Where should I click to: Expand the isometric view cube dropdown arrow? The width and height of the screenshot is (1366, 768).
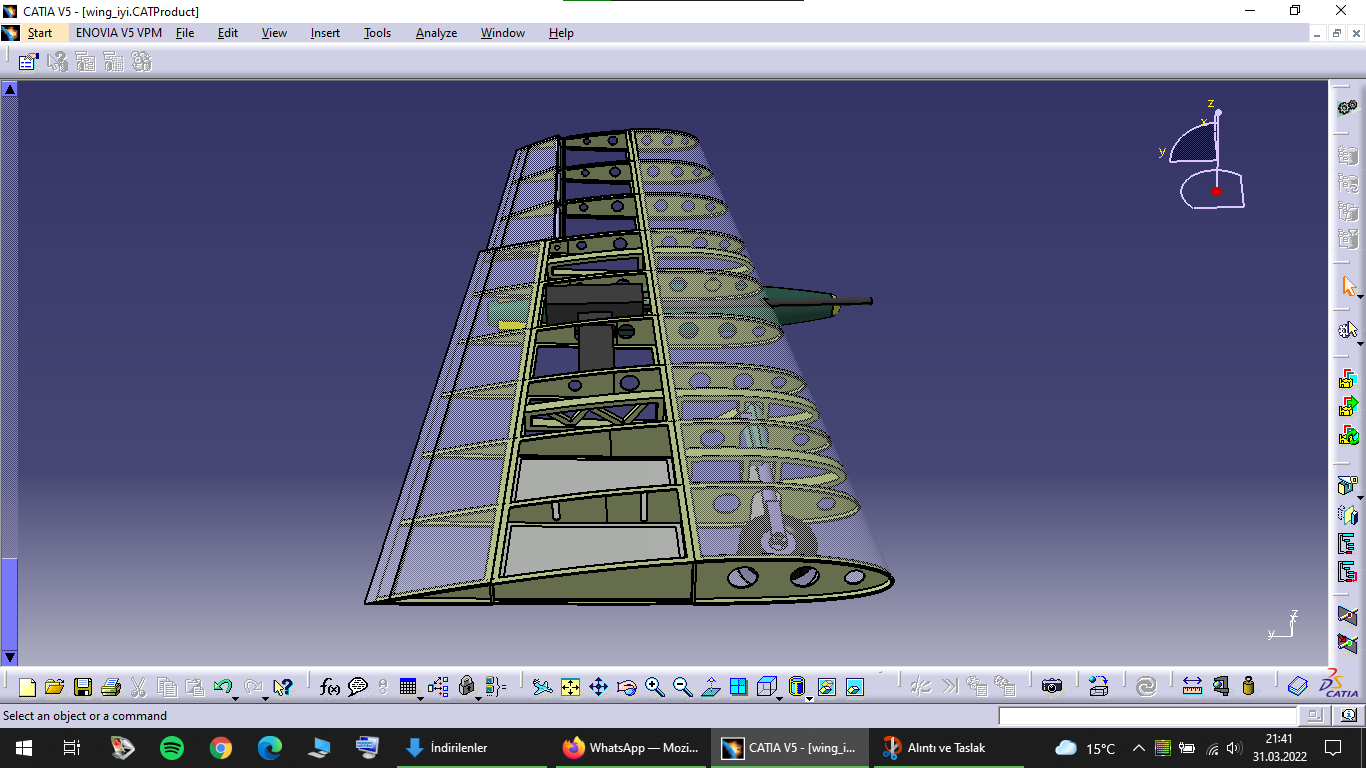pyautogui.click(x=780, y=698)
